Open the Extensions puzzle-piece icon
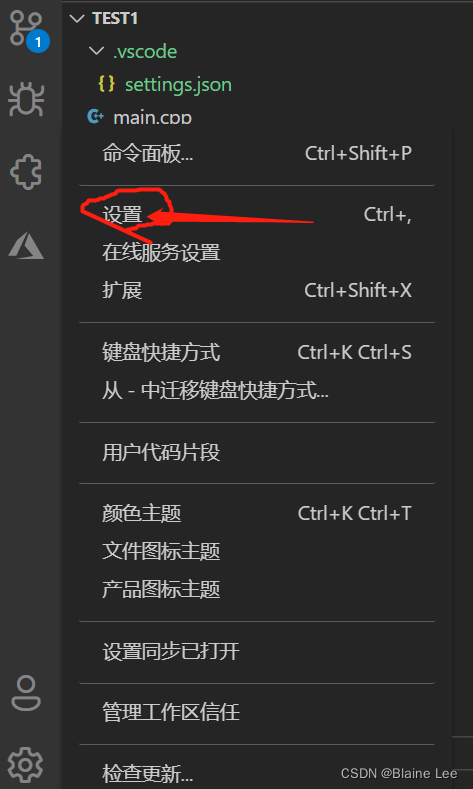Screen dimensions: 473x789 (26, 172)
